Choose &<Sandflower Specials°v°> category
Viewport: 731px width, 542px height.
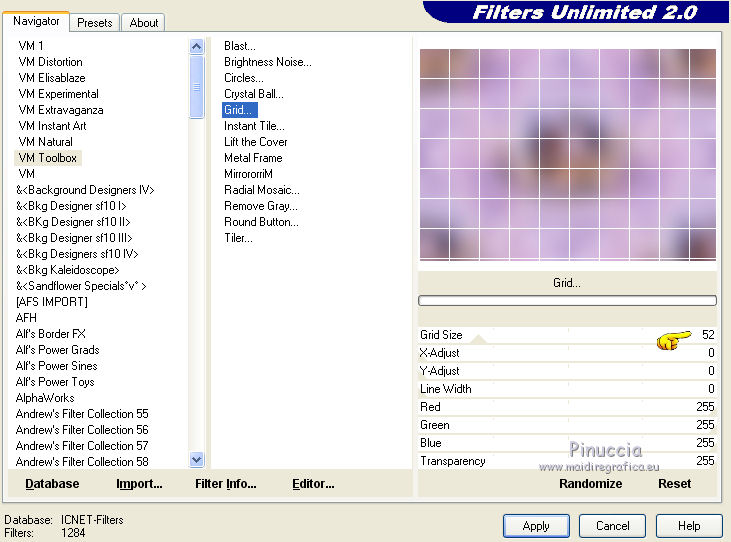click(81, 286)
